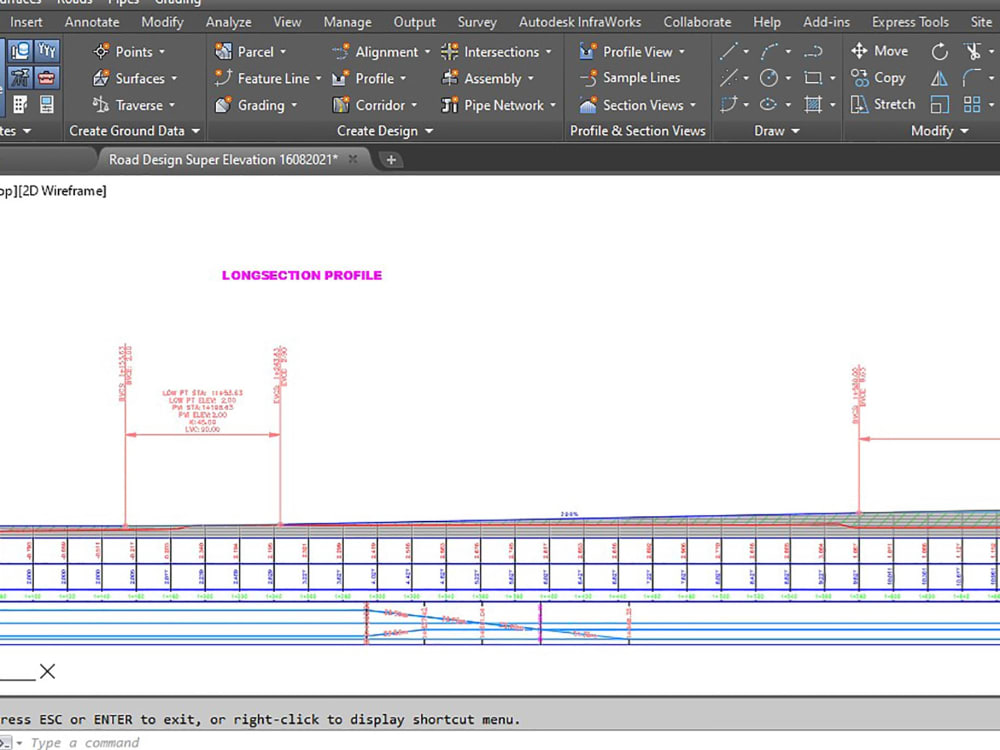Expand Section Views dropdown arrow
1000x750 pixels.
pos(693,105)
